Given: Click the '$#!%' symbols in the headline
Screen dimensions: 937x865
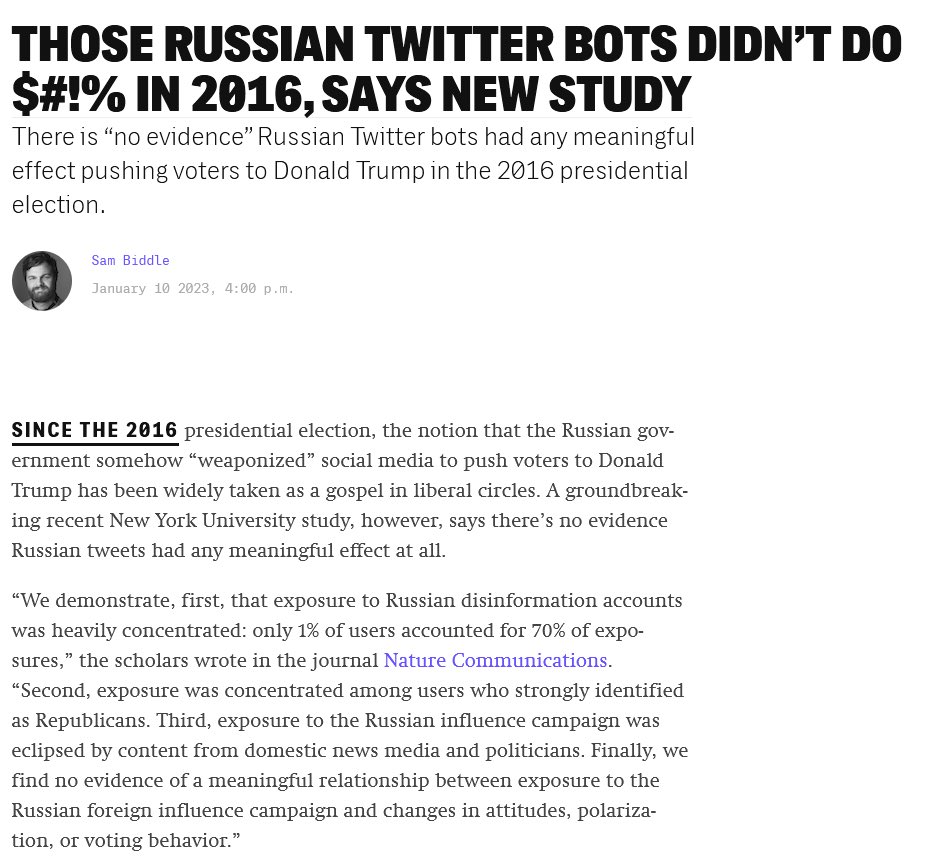Looking at the screenshot, I should pyautogui.click(x=69, y=95).
